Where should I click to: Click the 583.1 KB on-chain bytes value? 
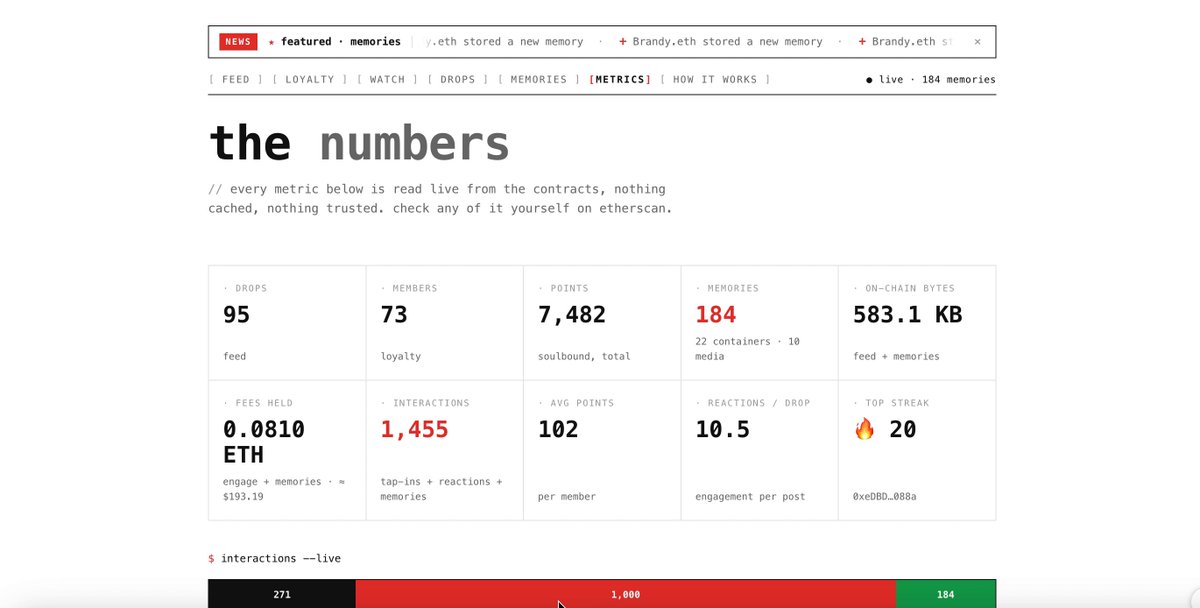pyautogui.click(x=908, y=315)
